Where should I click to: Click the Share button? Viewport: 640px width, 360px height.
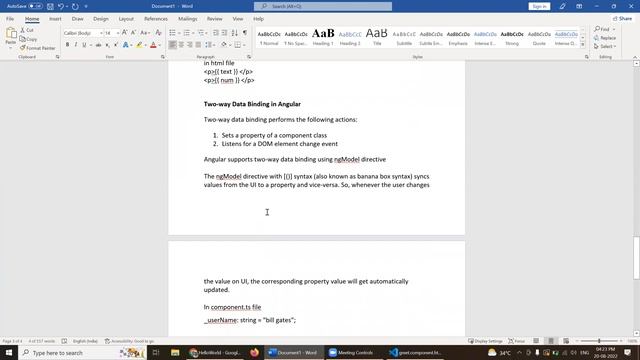(x=622, y=19)
